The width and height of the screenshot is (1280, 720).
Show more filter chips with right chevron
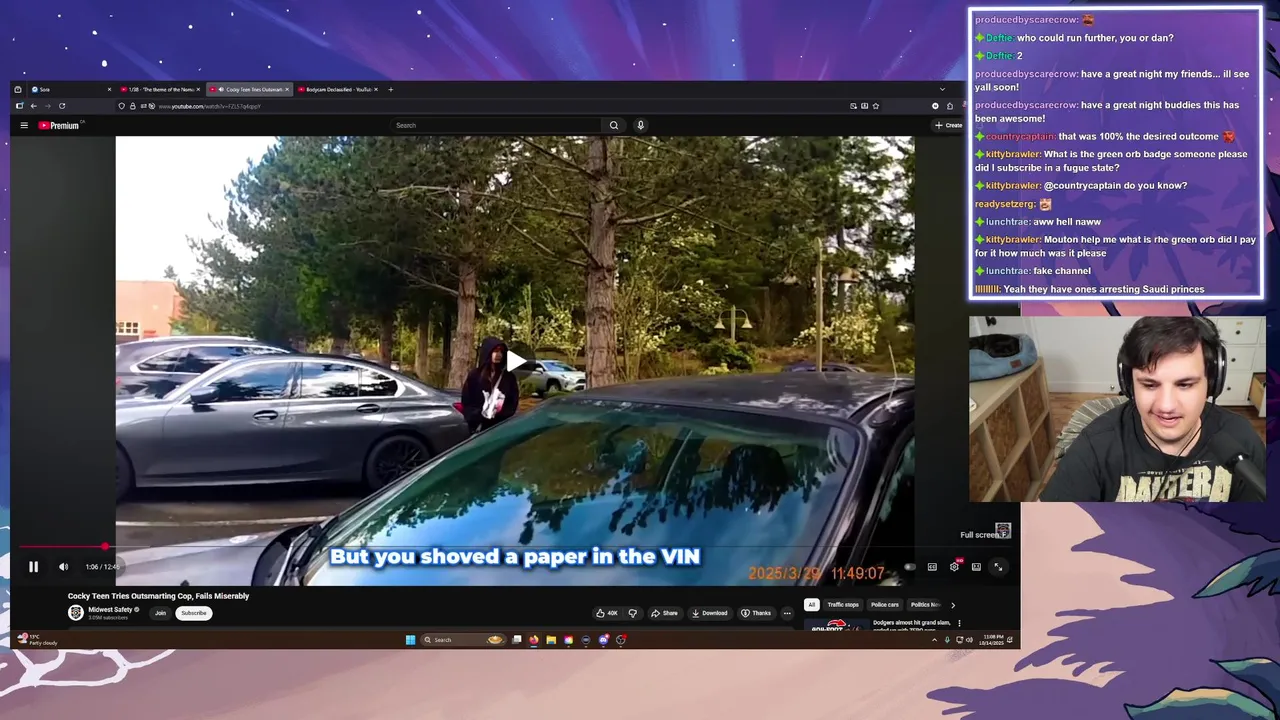(x=952, y=604)
